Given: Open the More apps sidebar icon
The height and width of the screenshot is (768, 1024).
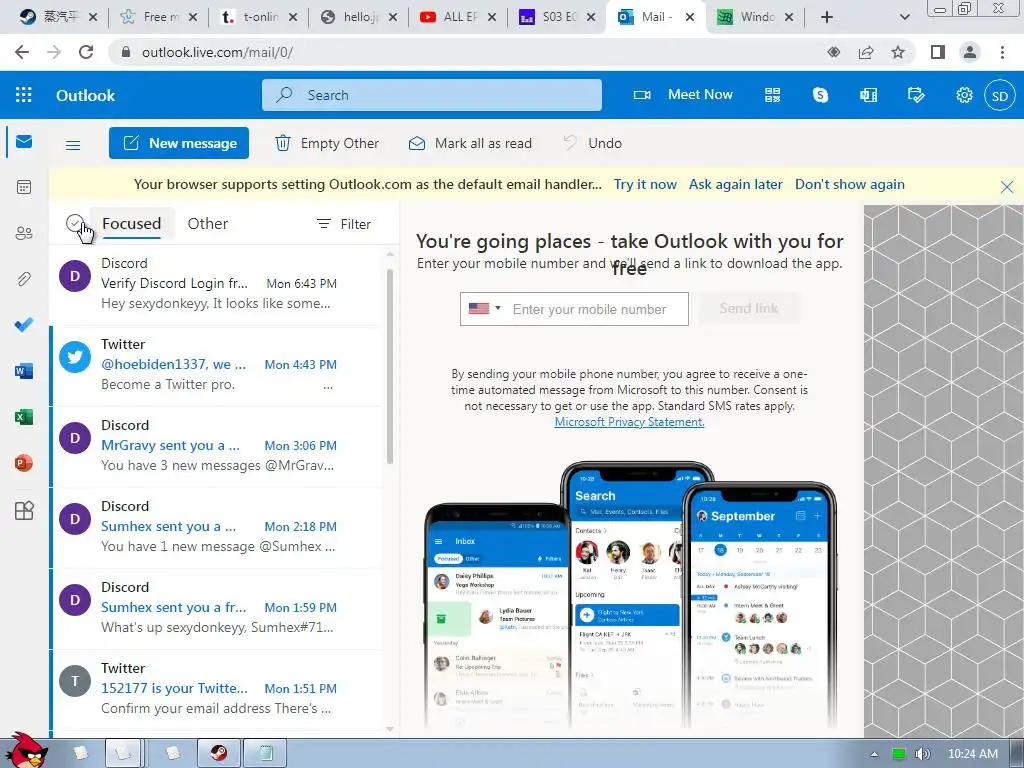Looking at the screenshot, I should [x=24, y=510].
